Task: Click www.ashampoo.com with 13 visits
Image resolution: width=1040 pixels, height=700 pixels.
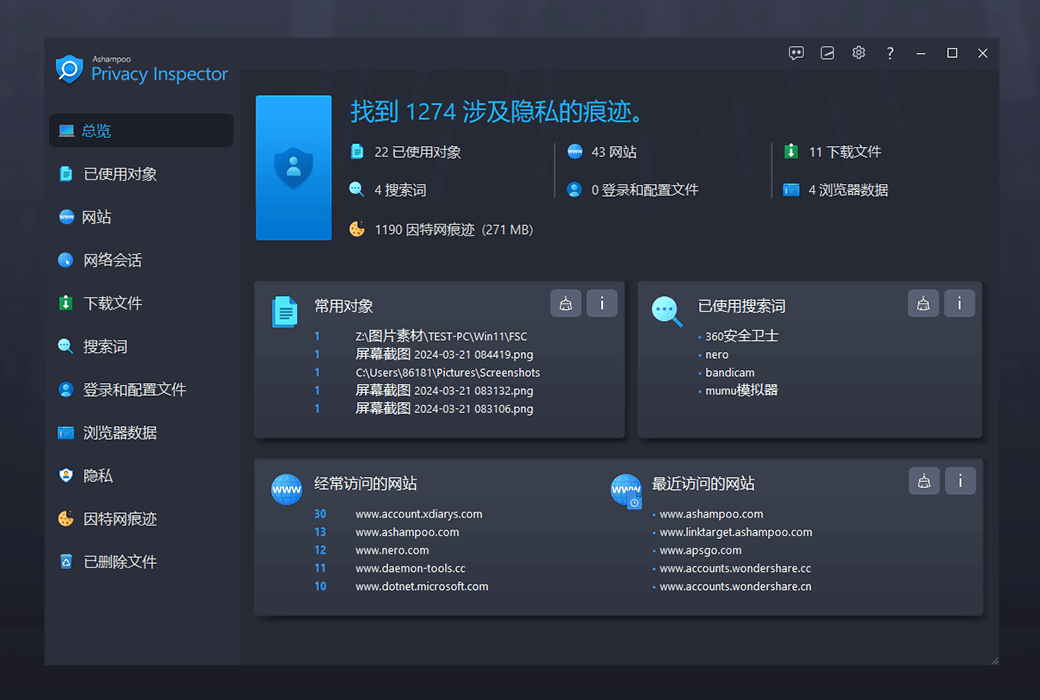Action: point(407,531)
